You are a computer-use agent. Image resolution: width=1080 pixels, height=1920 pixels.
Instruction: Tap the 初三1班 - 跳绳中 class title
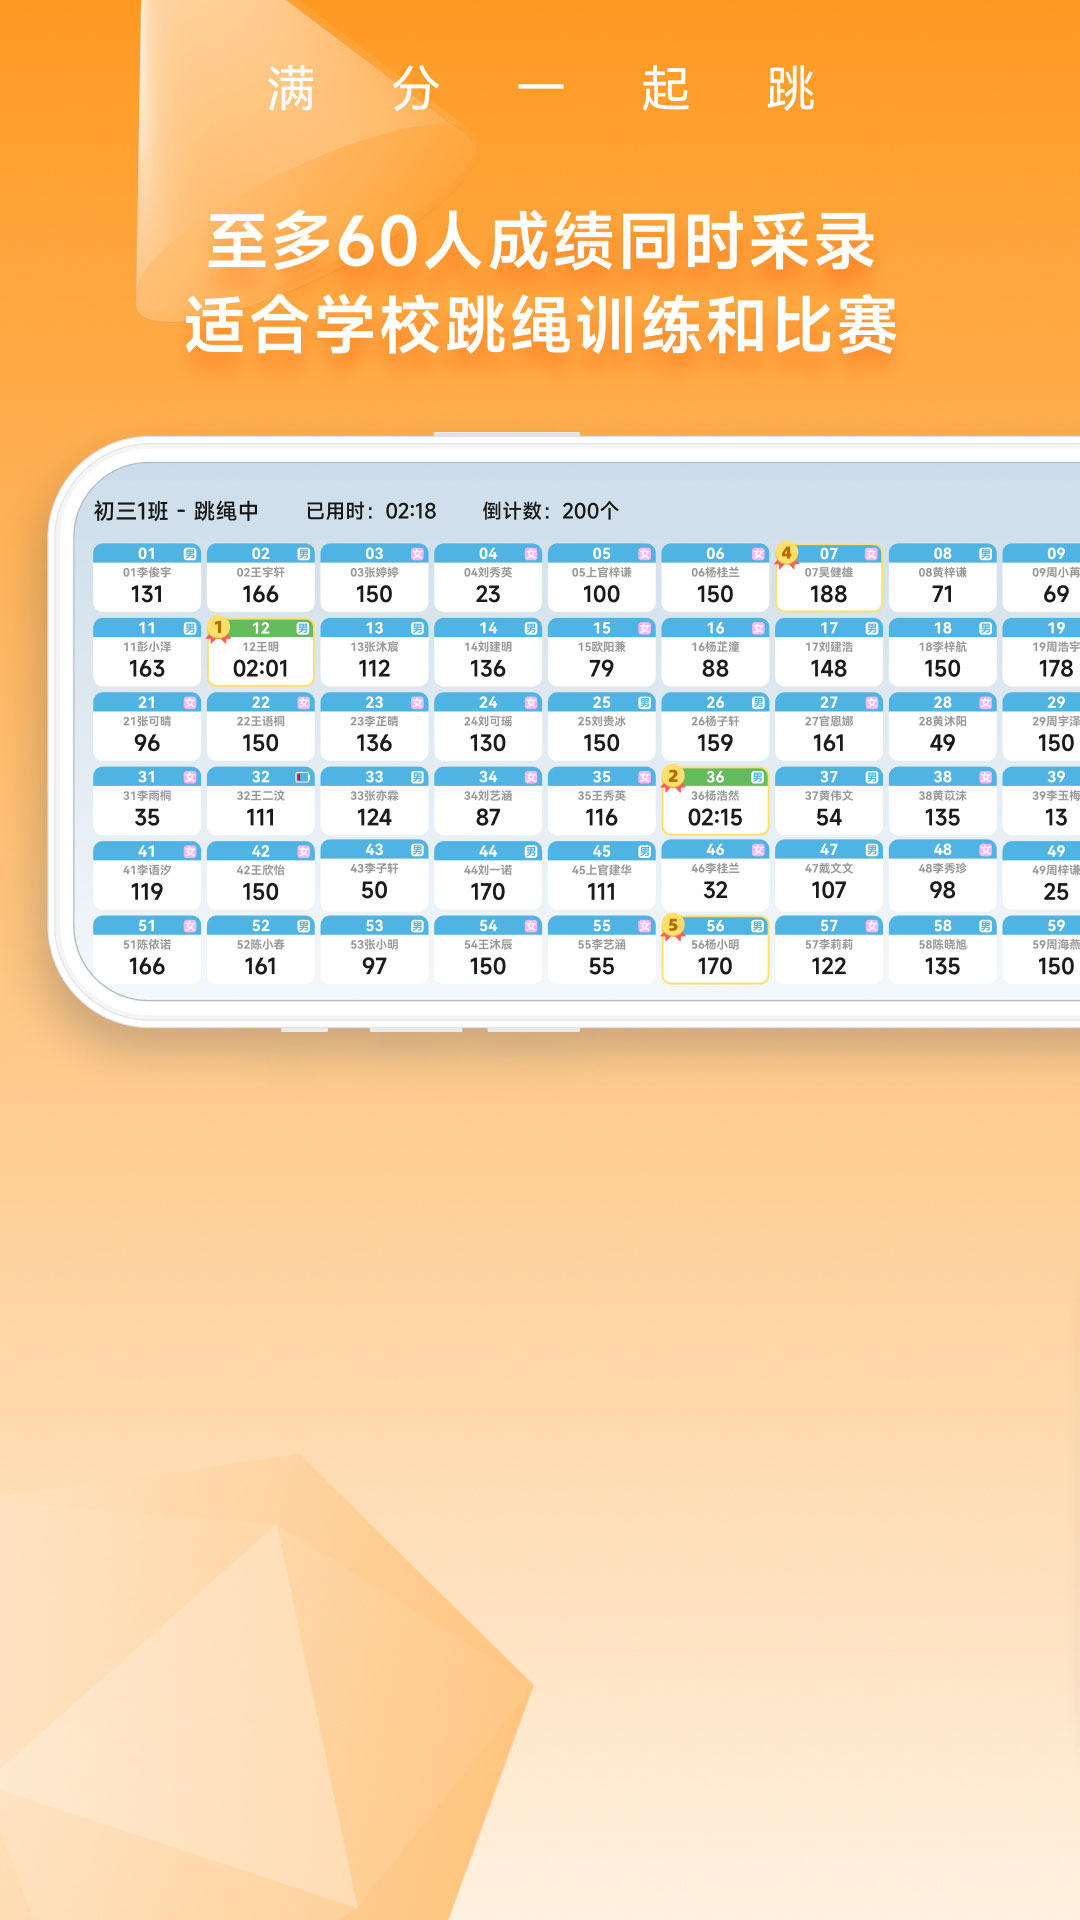[x=176, y=511]
